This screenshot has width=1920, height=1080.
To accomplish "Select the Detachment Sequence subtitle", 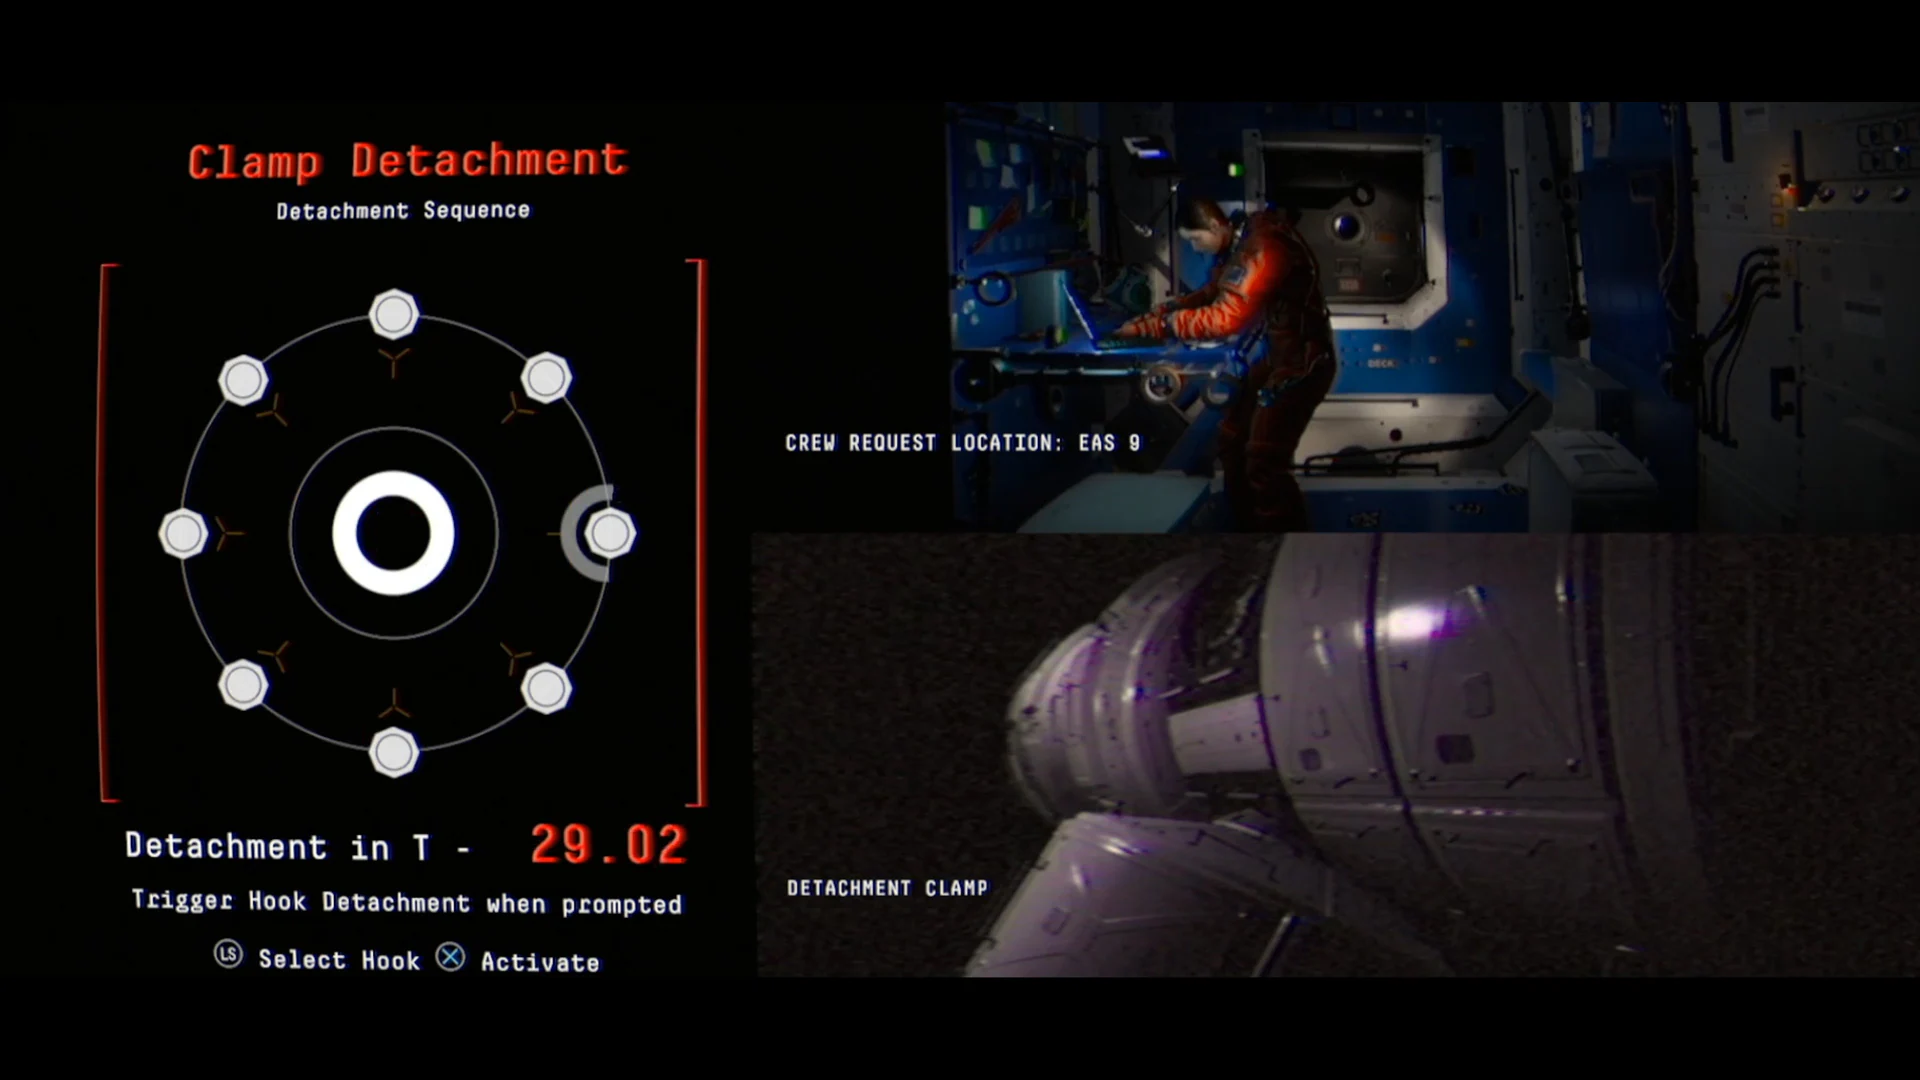I will (x=404, y=210).
